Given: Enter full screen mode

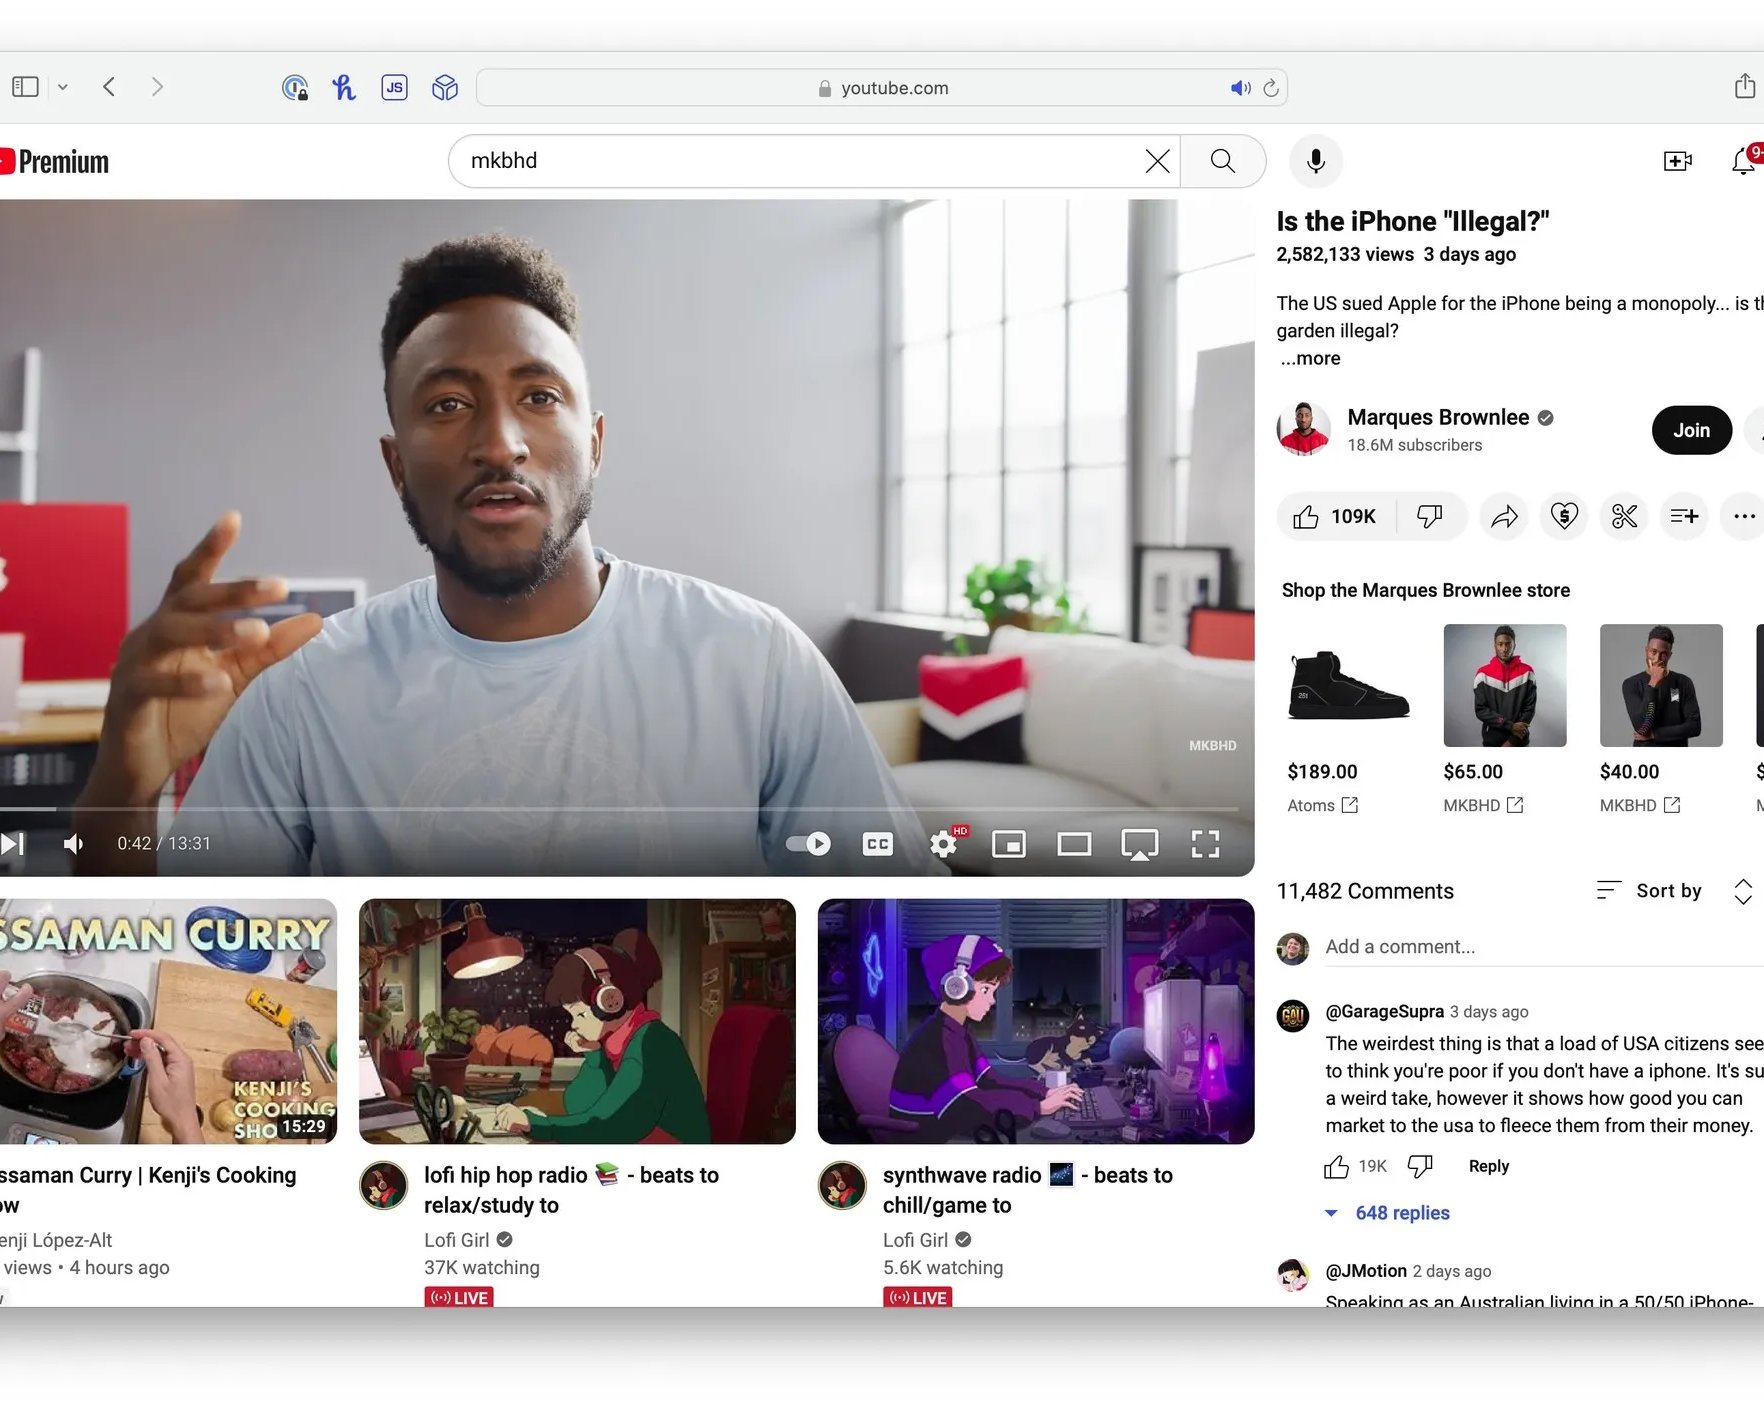Looking at the screenshot, I should pos(1206,844).
